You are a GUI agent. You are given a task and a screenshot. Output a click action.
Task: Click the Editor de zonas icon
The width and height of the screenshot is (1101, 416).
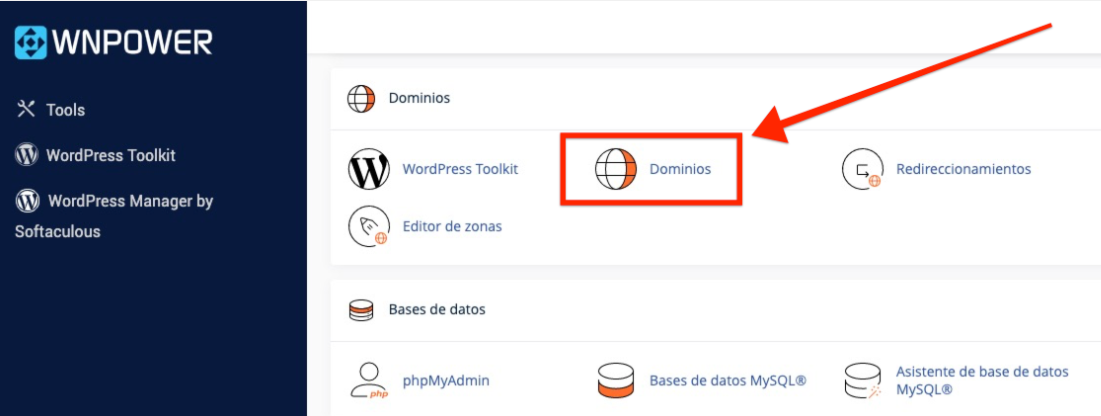(369, 226)
